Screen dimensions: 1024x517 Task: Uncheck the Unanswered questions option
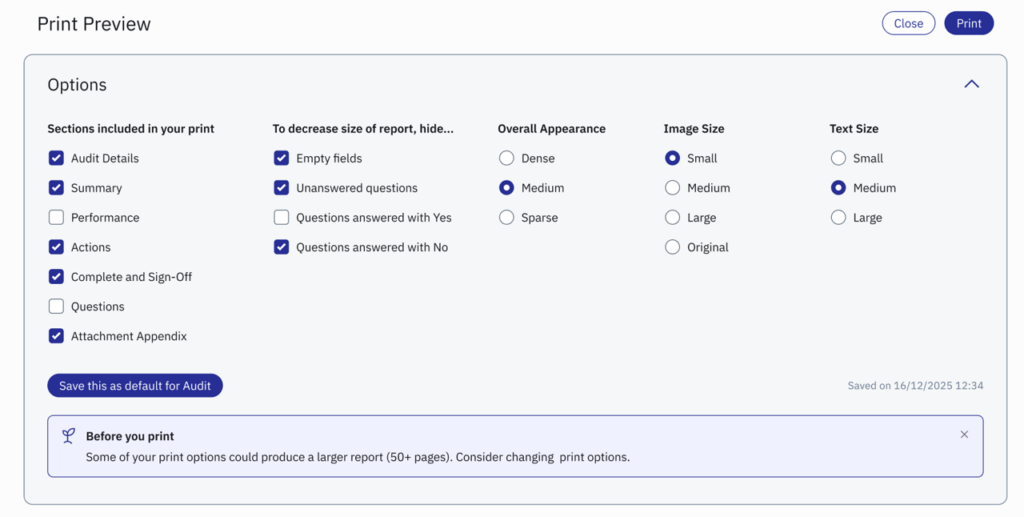[x=282, y=188]
